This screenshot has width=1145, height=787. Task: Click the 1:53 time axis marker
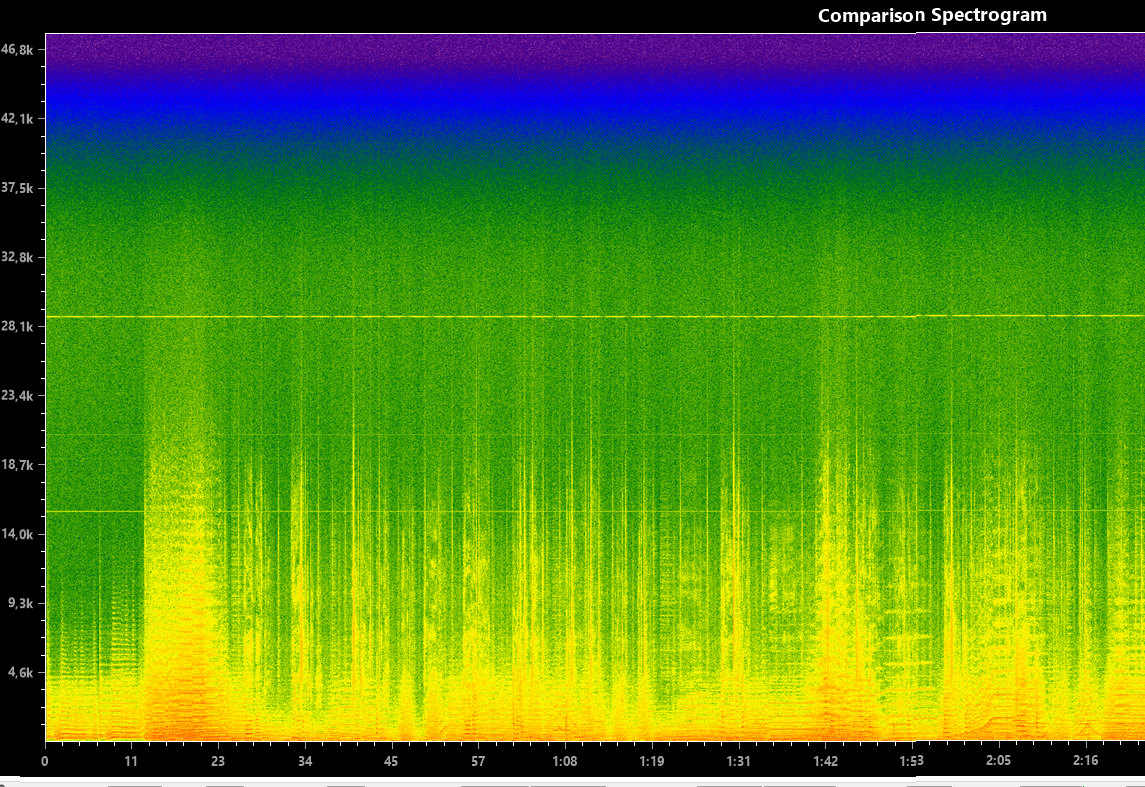point(912,761)
